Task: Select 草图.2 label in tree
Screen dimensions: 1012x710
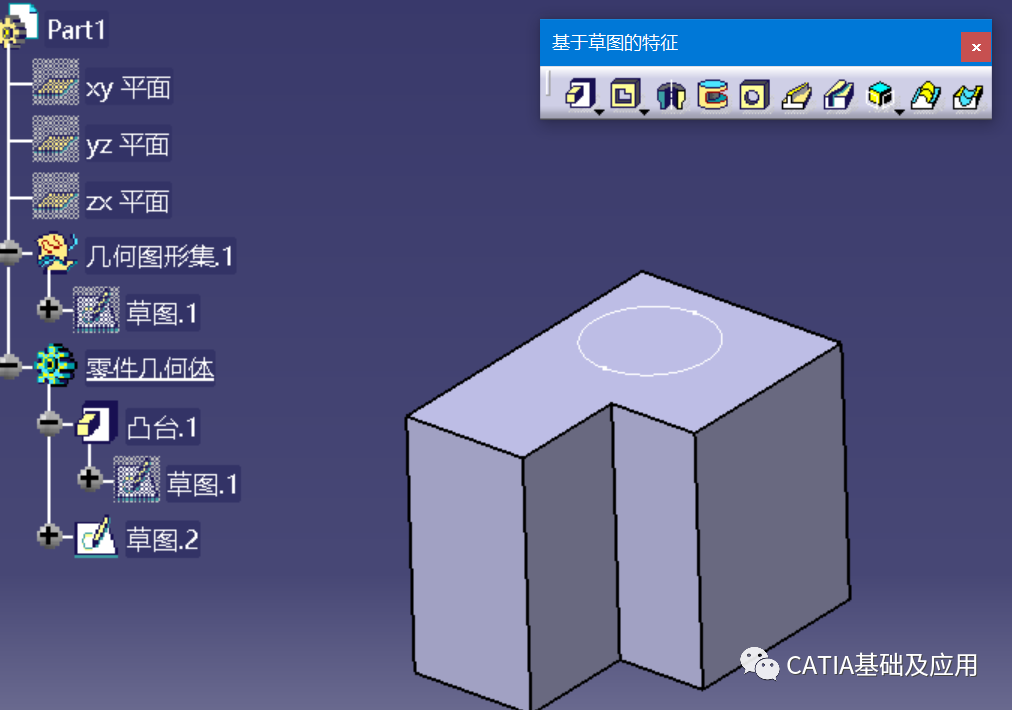Action: (162, 540)
